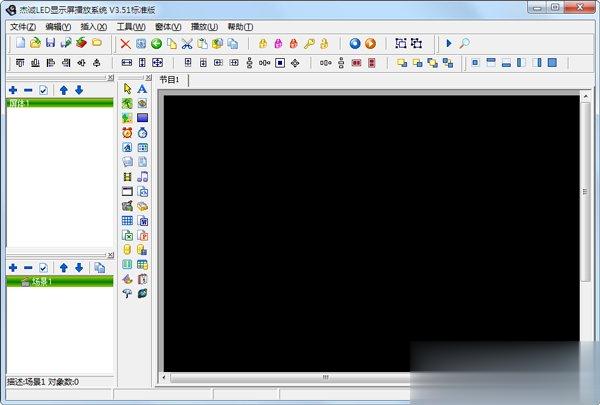Click the red X delete icon
Viewport: 600px width, 405px height.
126,44
